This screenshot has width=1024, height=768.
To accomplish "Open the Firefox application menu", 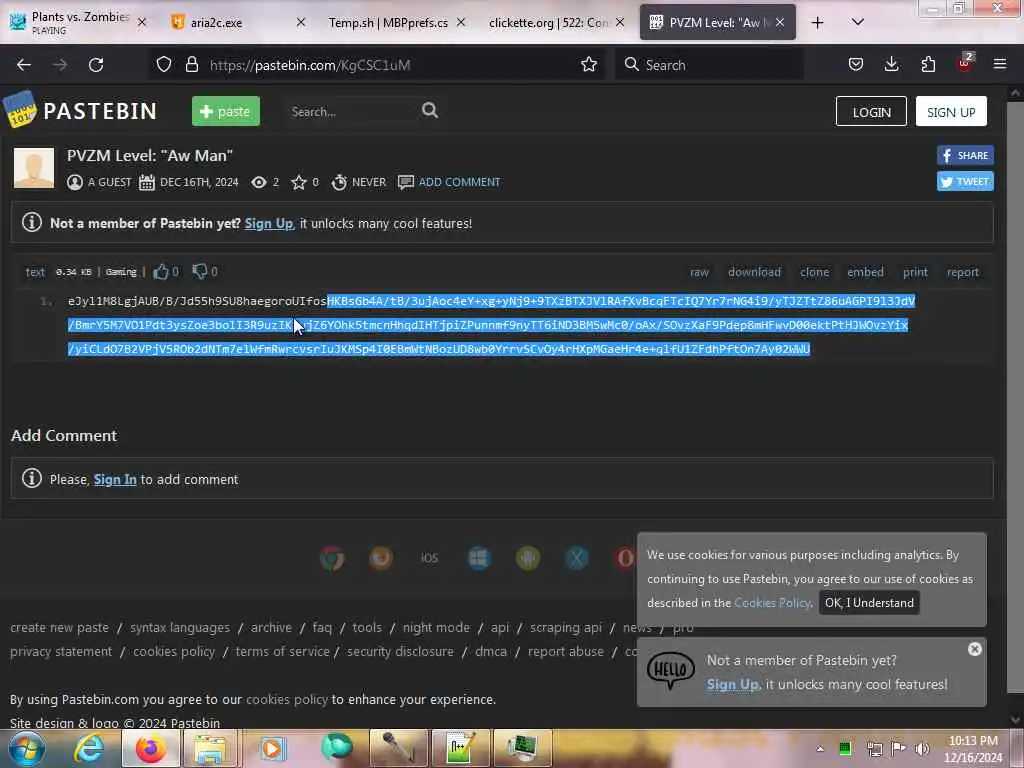I will pyautogui.click(x=999, y=64).
